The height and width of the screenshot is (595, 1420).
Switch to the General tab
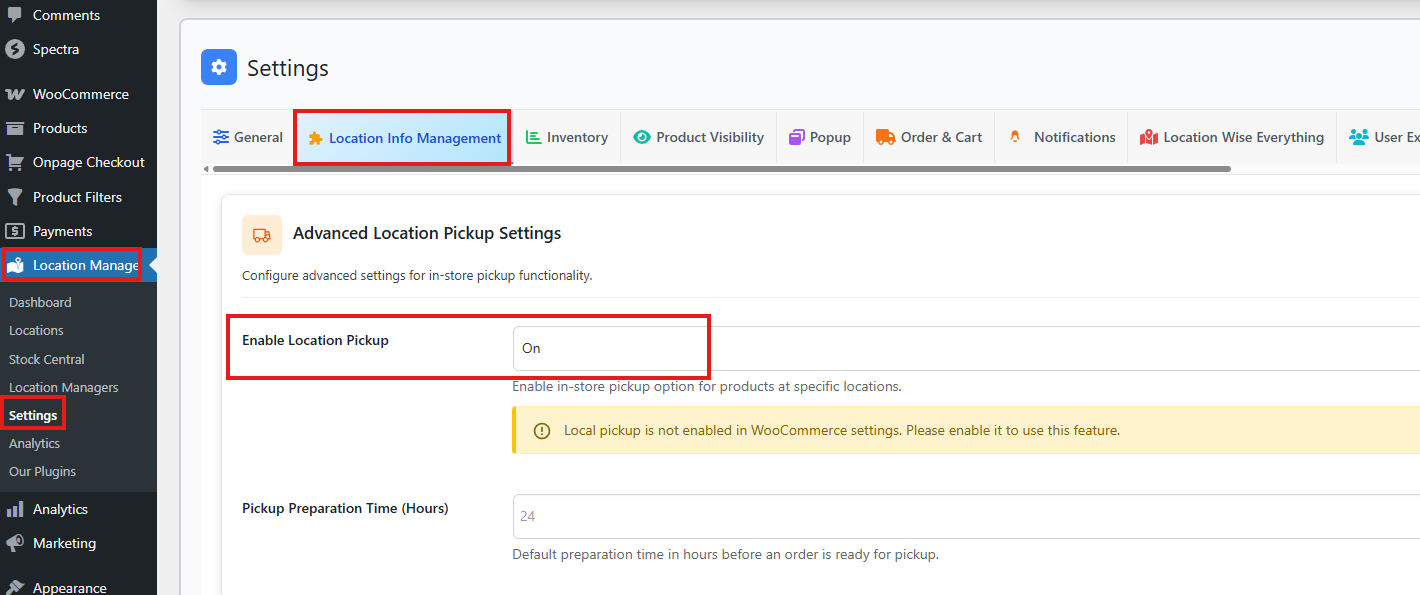click(x=247, y=137)
